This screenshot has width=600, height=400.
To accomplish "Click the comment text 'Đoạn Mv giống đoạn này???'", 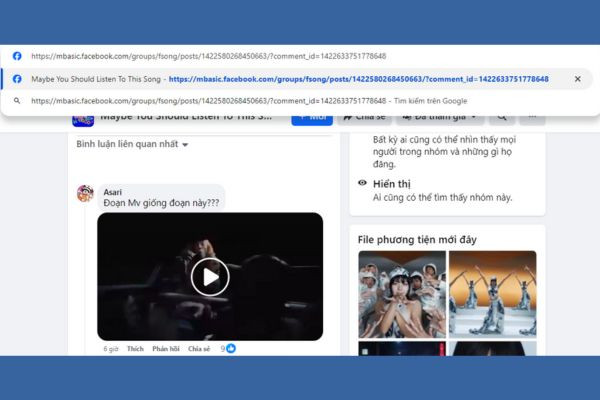I will pyautogui.click(x=161, y=203).
